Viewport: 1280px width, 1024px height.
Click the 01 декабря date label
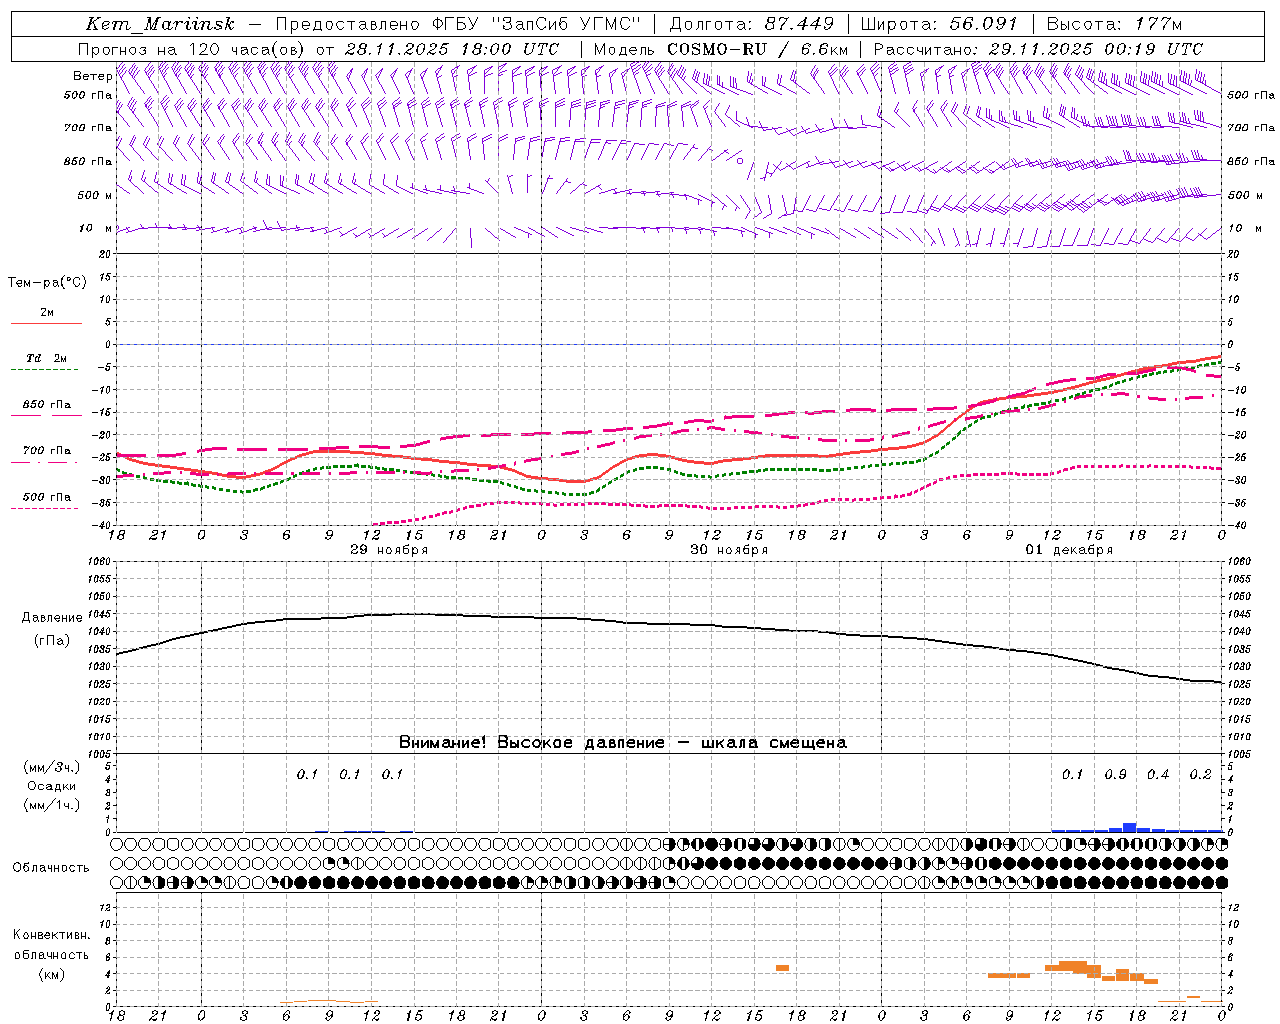tap(1069, 550)
